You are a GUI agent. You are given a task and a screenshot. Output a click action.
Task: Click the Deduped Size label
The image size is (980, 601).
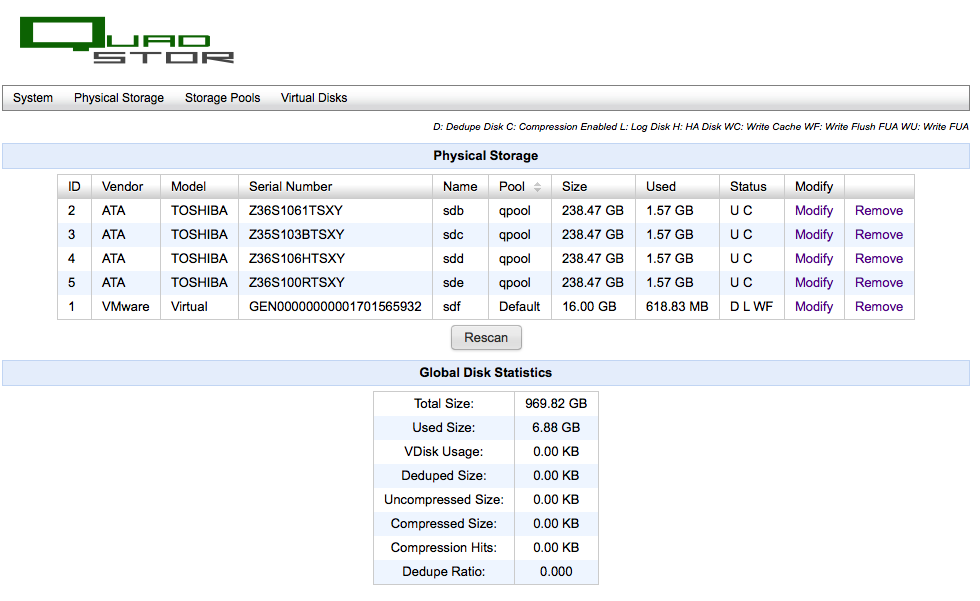click(444, 475)
